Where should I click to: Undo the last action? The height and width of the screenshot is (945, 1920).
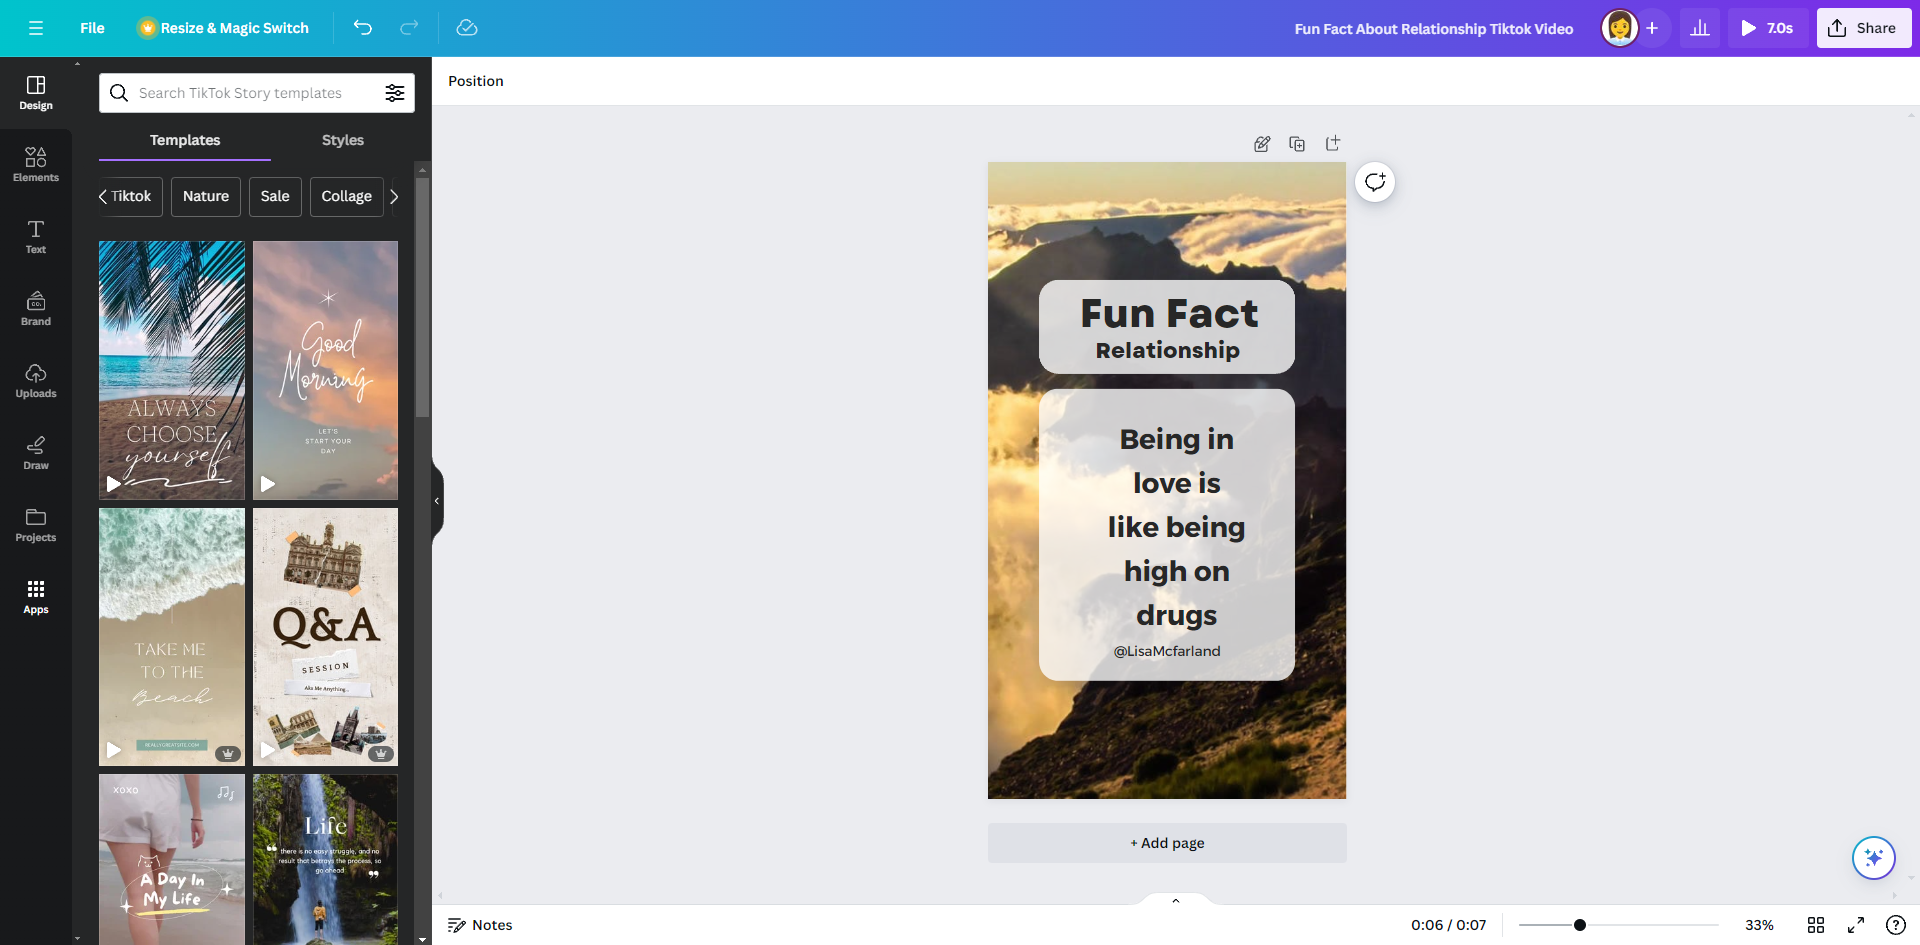tap(363, 28)
